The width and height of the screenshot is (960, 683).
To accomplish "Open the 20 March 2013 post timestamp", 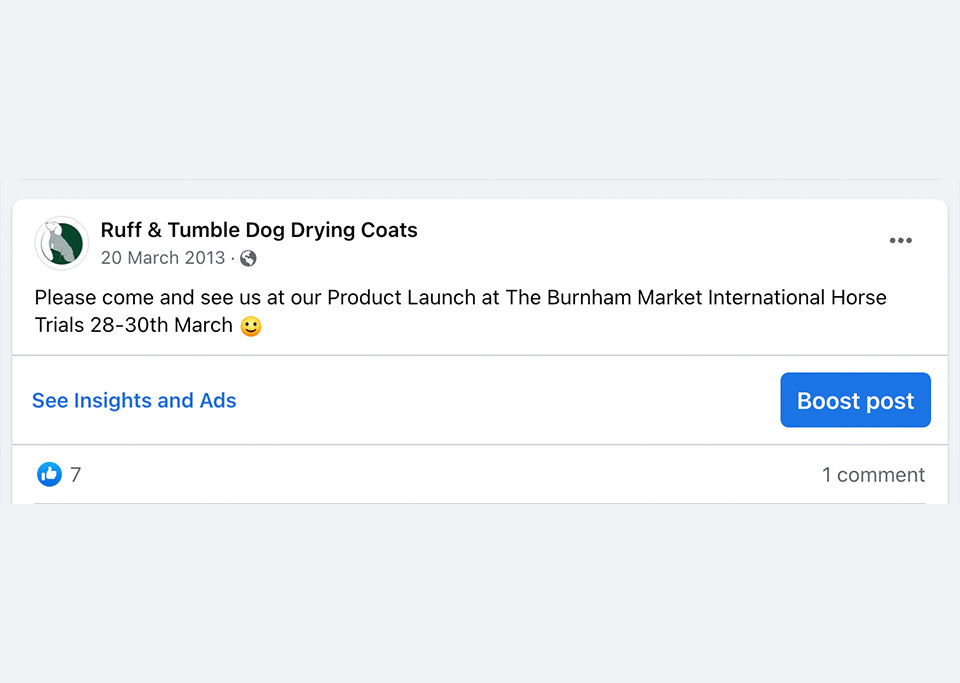I will [x=163, y=258].
